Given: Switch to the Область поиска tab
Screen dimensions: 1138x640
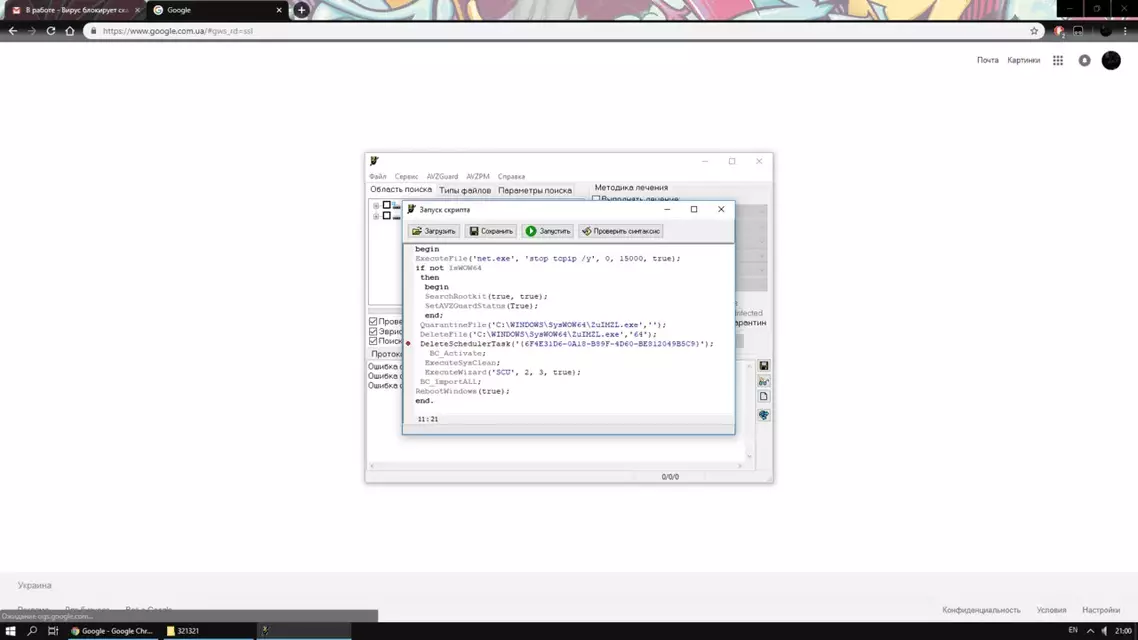Looking at the screenshot, I should 401,189.
